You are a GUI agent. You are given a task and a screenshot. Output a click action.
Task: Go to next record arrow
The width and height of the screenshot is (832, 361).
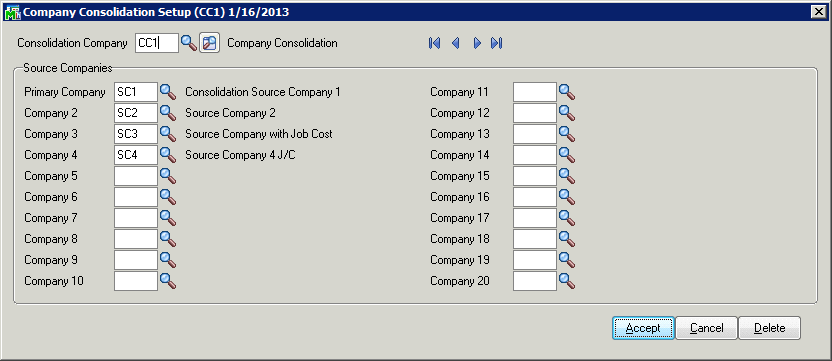tap(477, 43)
